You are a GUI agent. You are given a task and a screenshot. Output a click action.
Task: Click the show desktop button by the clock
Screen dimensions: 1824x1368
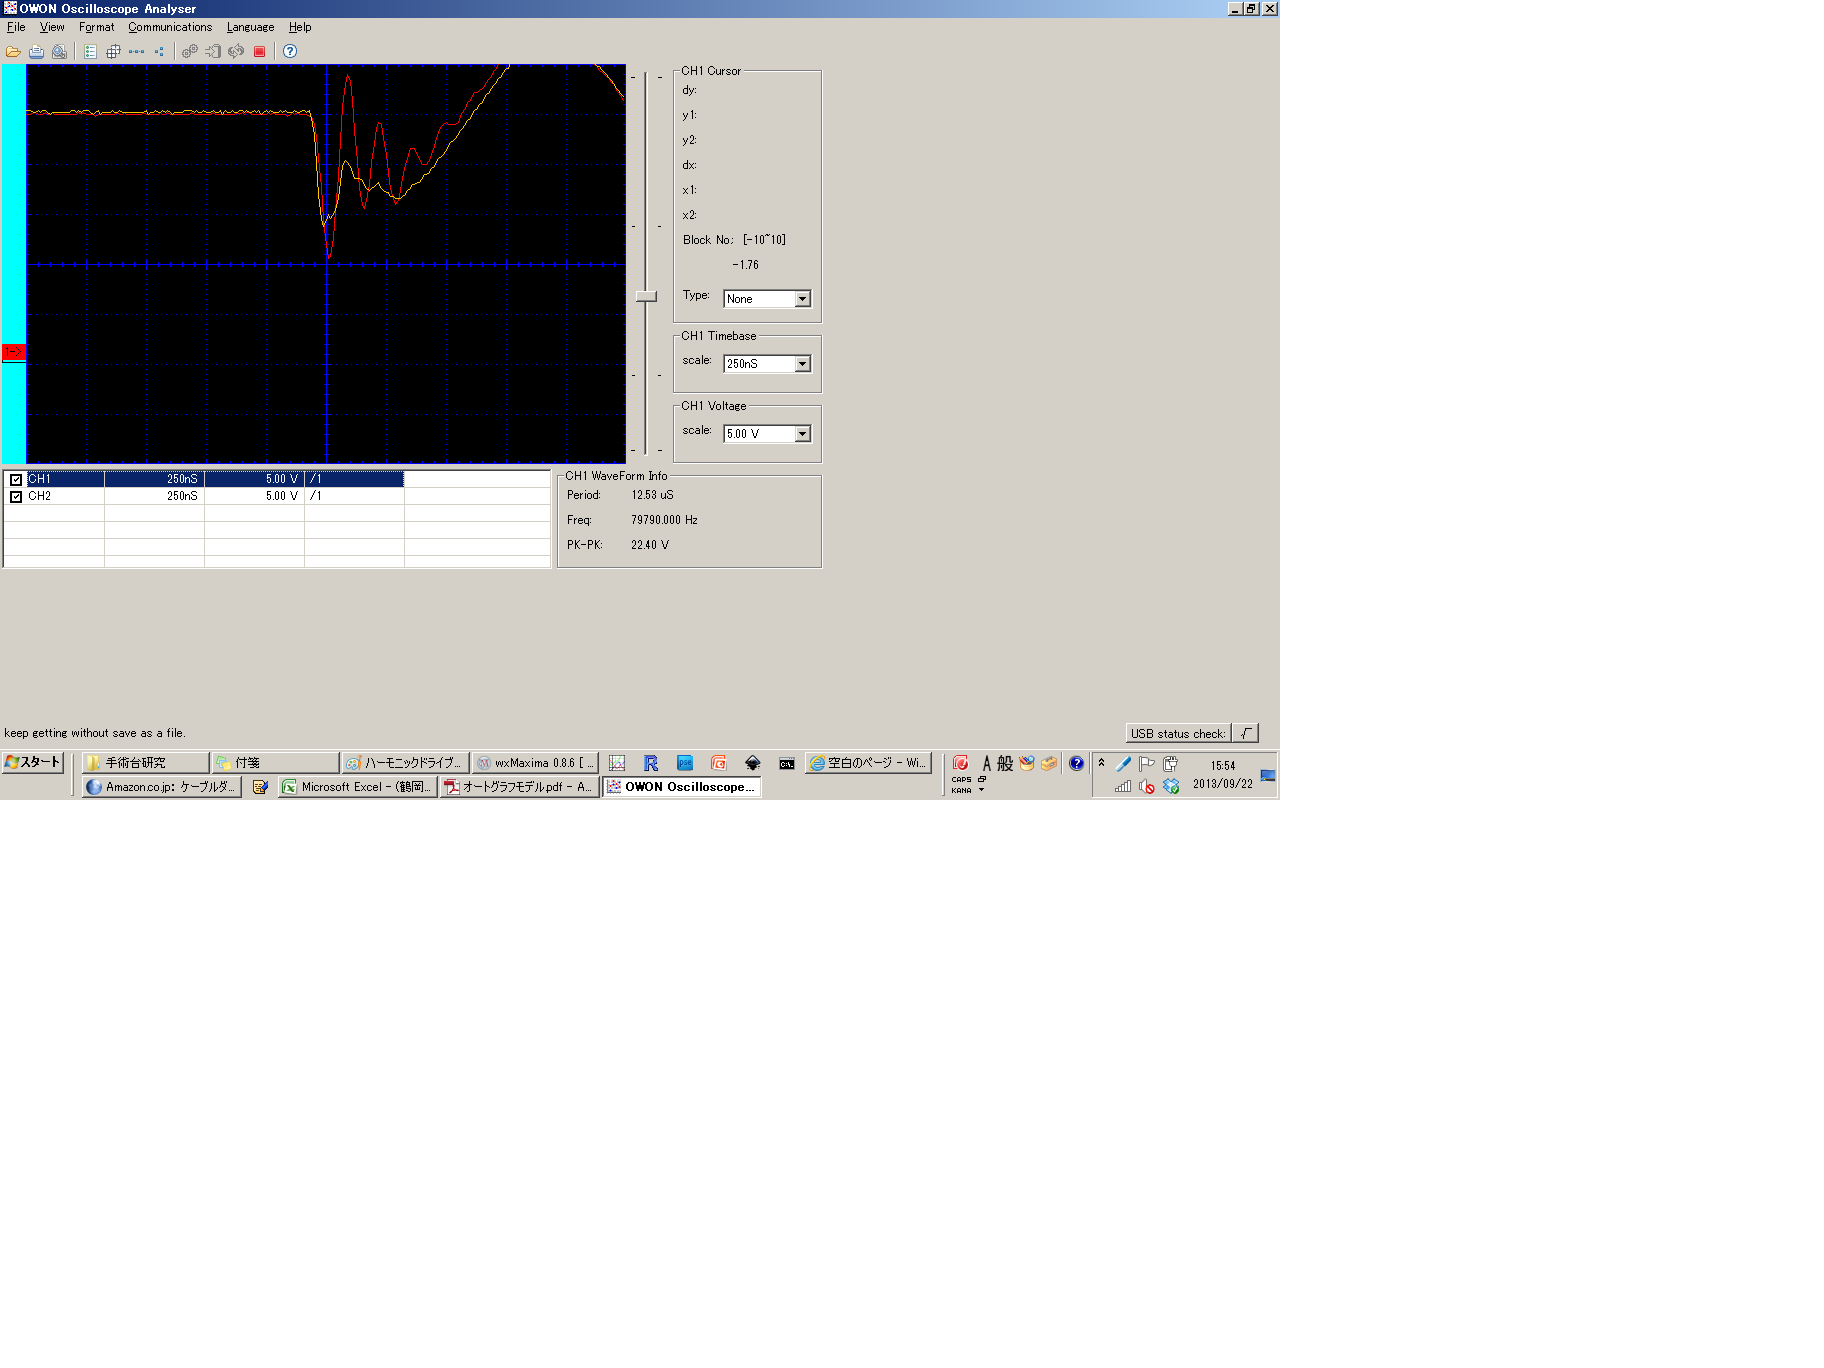[x=1268, y=775]
